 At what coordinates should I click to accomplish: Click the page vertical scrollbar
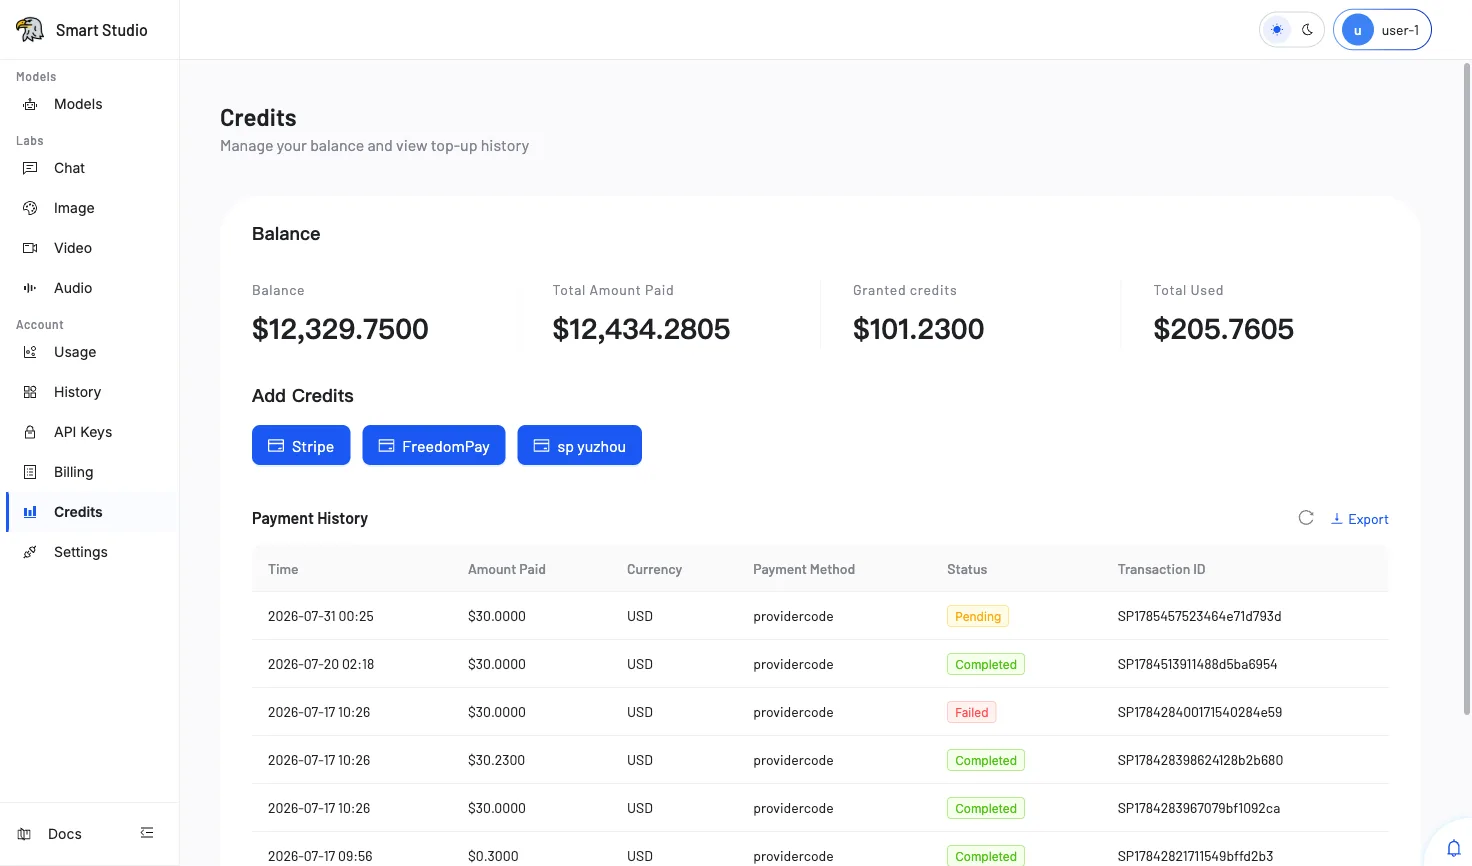click(1467, 388)
